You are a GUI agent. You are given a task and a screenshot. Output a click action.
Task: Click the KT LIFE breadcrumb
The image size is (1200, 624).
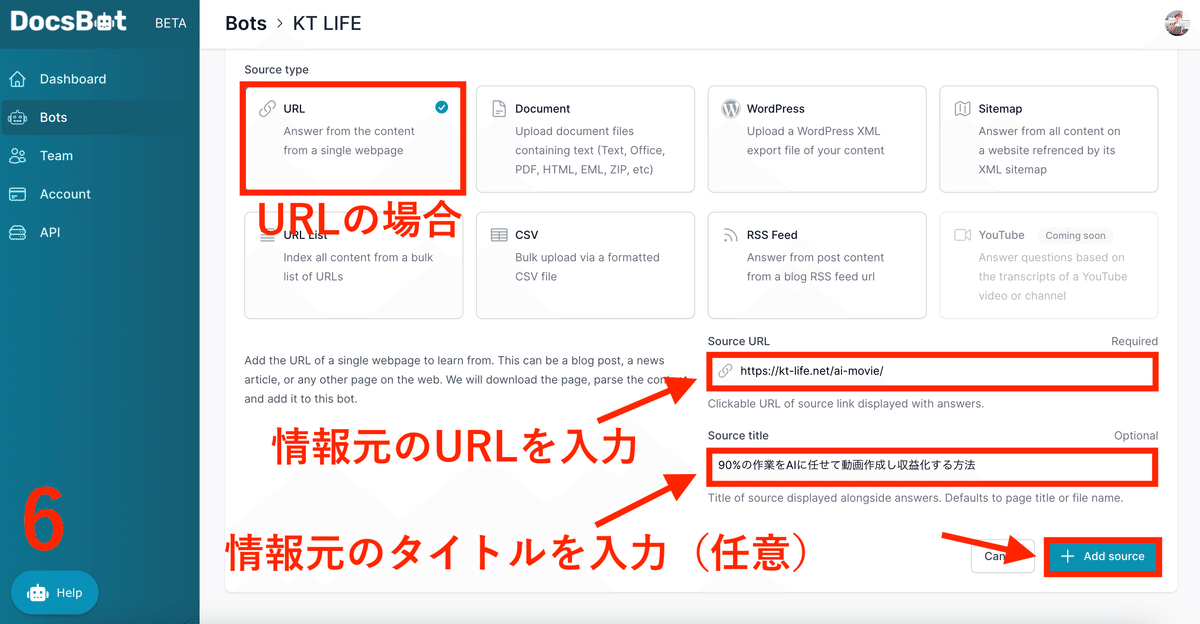(x=327, y=22)
